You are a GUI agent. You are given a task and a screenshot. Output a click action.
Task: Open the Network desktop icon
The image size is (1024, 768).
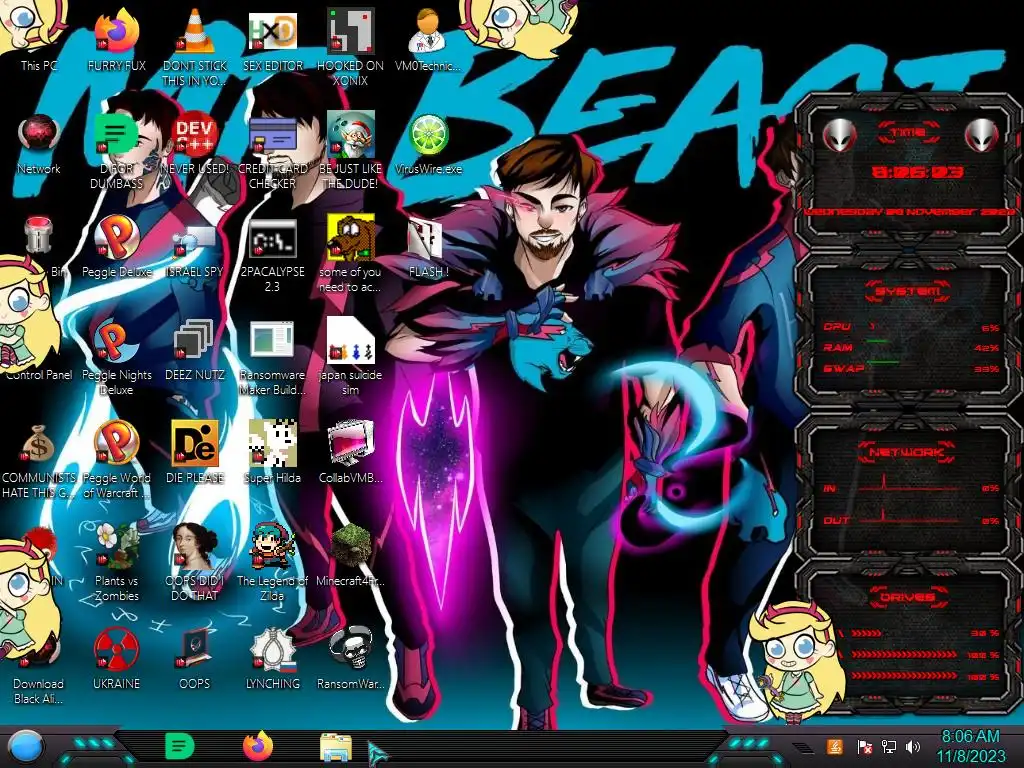click(x=39, y=135)
